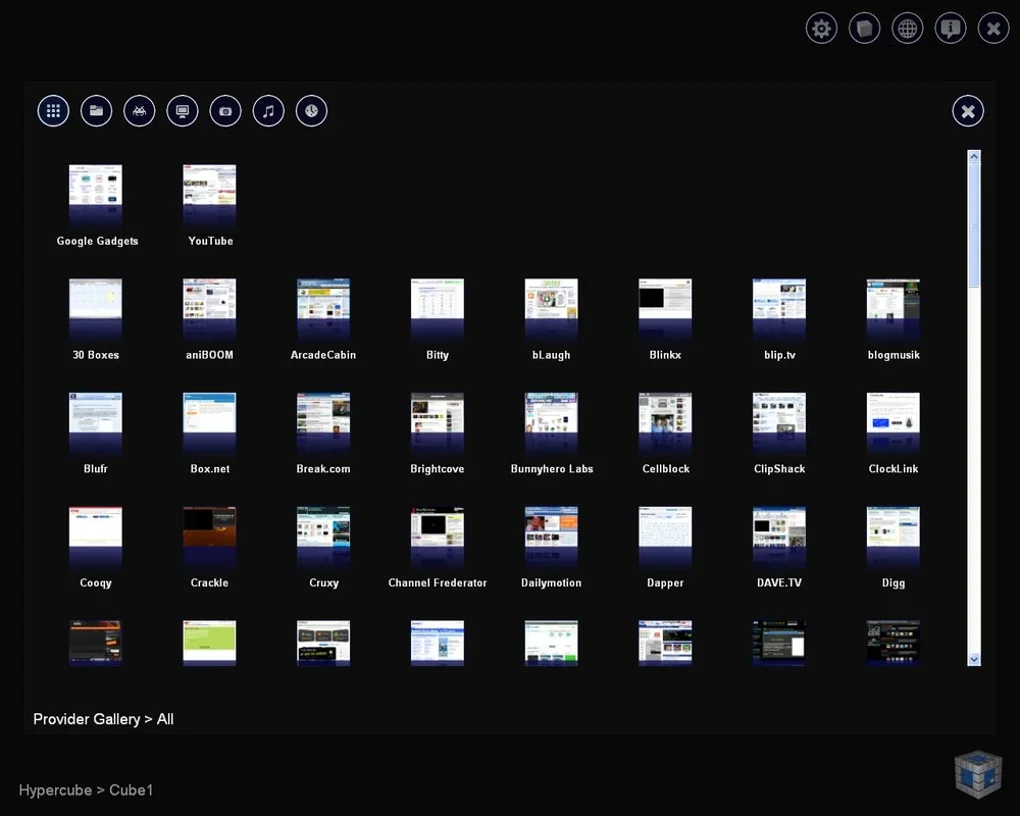Choose the Box.net provider
The width and height of the screenshot is (1020, 816).
pos(209,422)
